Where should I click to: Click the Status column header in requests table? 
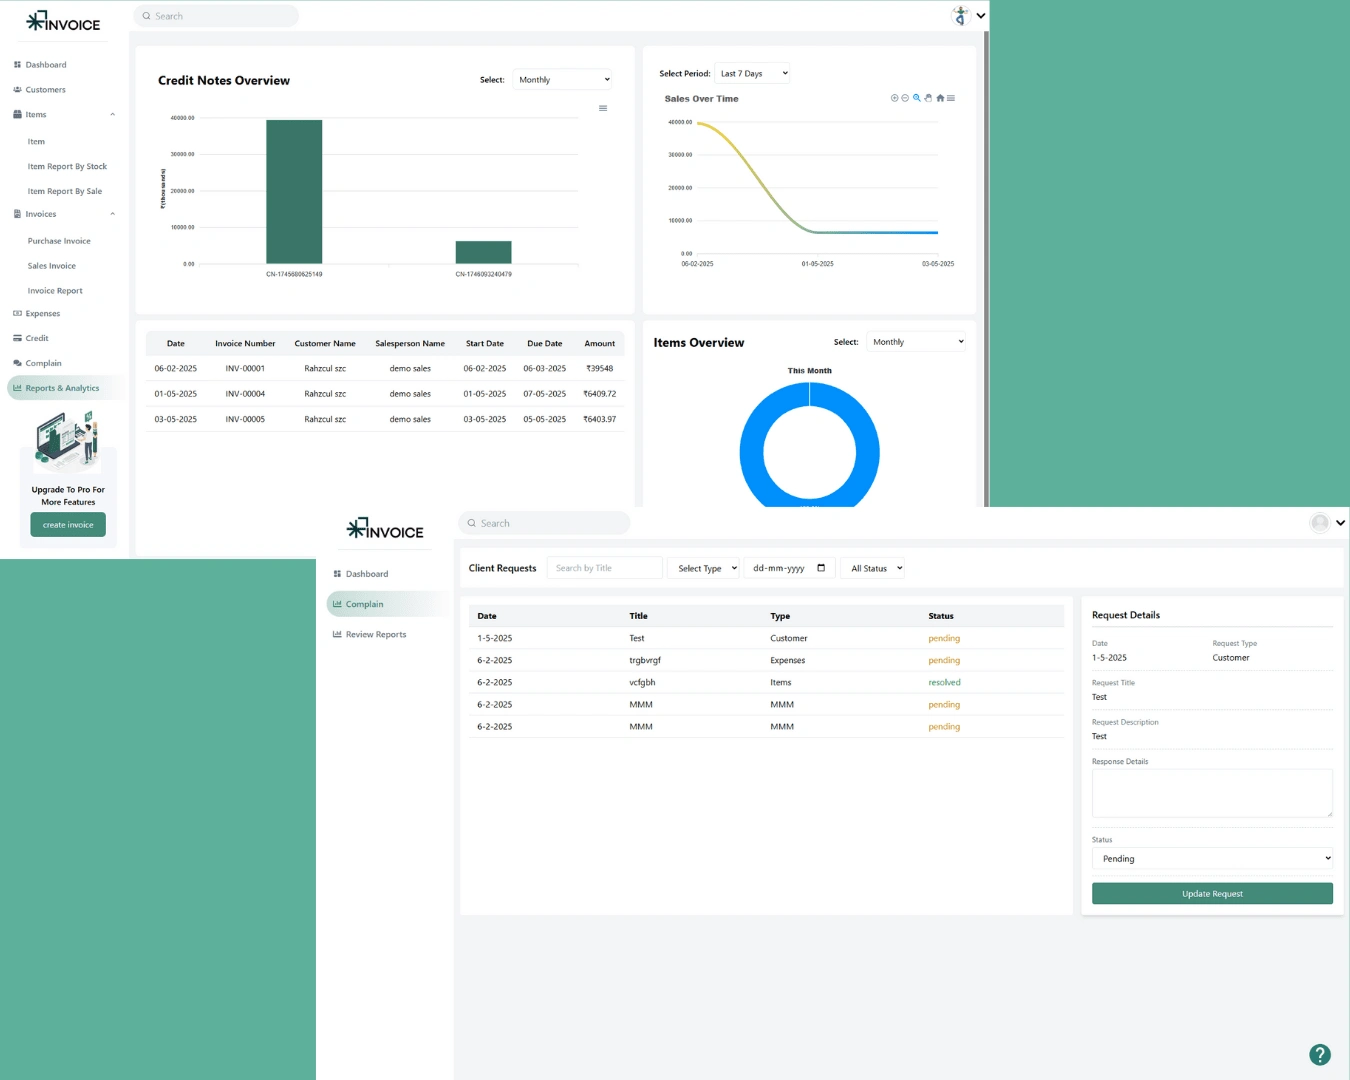[941, 616]
